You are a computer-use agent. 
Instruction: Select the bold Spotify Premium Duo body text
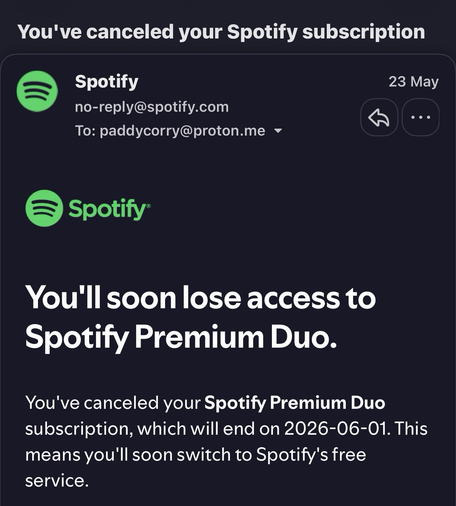pyautogui.click(x=295, y=403)
